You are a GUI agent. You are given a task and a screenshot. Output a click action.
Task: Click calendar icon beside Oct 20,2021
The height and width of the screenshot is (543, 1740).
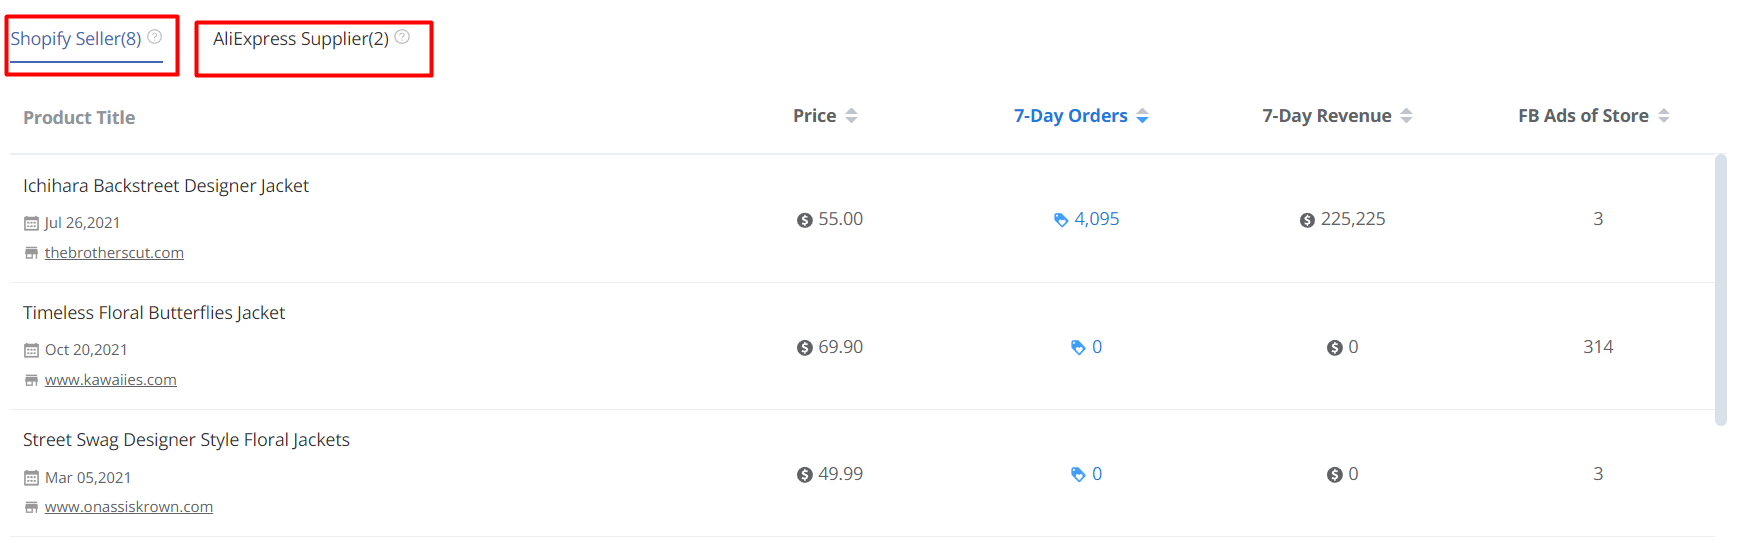click(31, 350)
